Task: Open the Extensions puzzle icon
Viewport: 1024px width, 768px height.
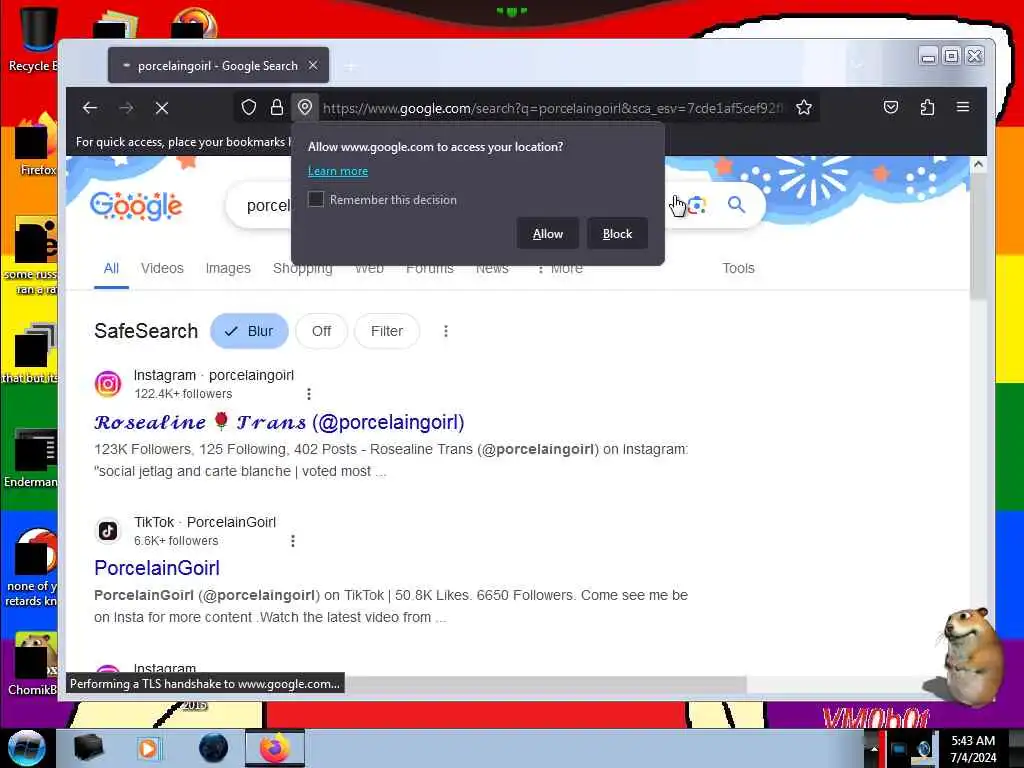Action: [x=927, y=107]
